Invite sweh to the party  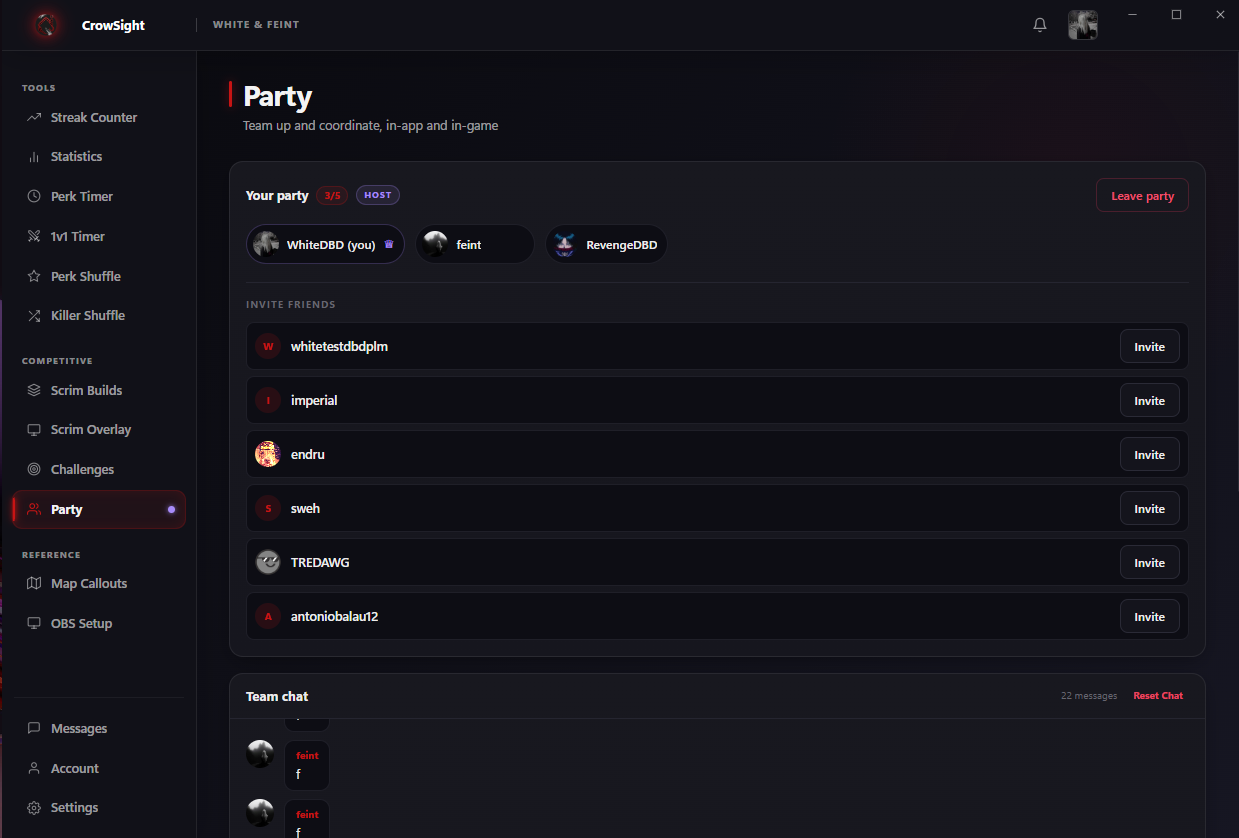(1149, 509)
